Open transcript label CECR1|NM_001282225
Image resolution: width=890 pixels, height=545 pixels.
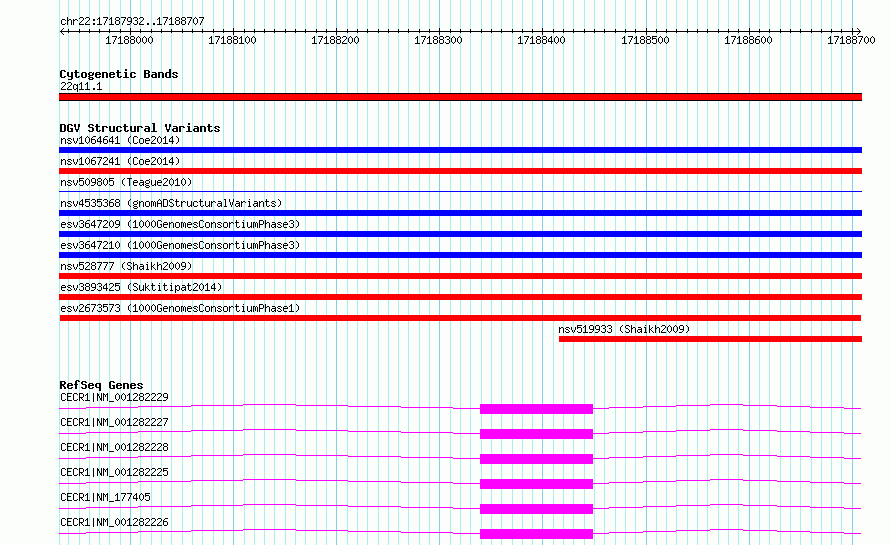[114, 472]
